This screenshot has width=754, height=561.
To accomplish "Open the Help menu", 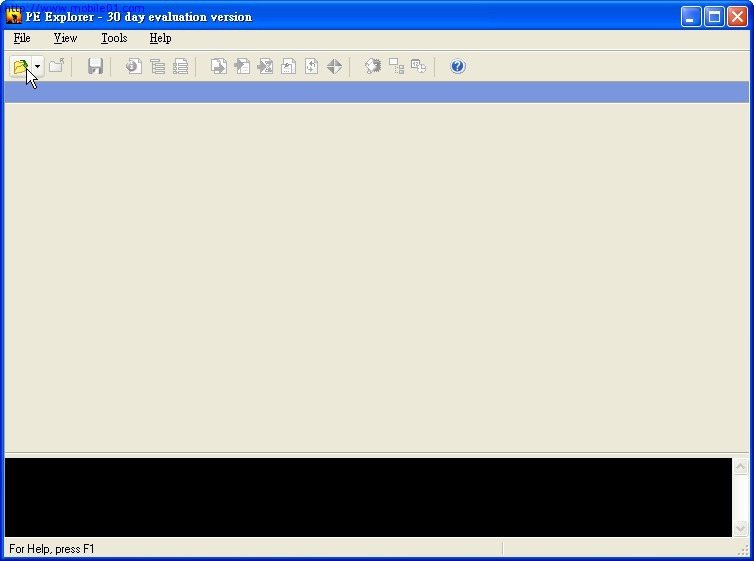I will pyautogui.click(x=160, y=38).
